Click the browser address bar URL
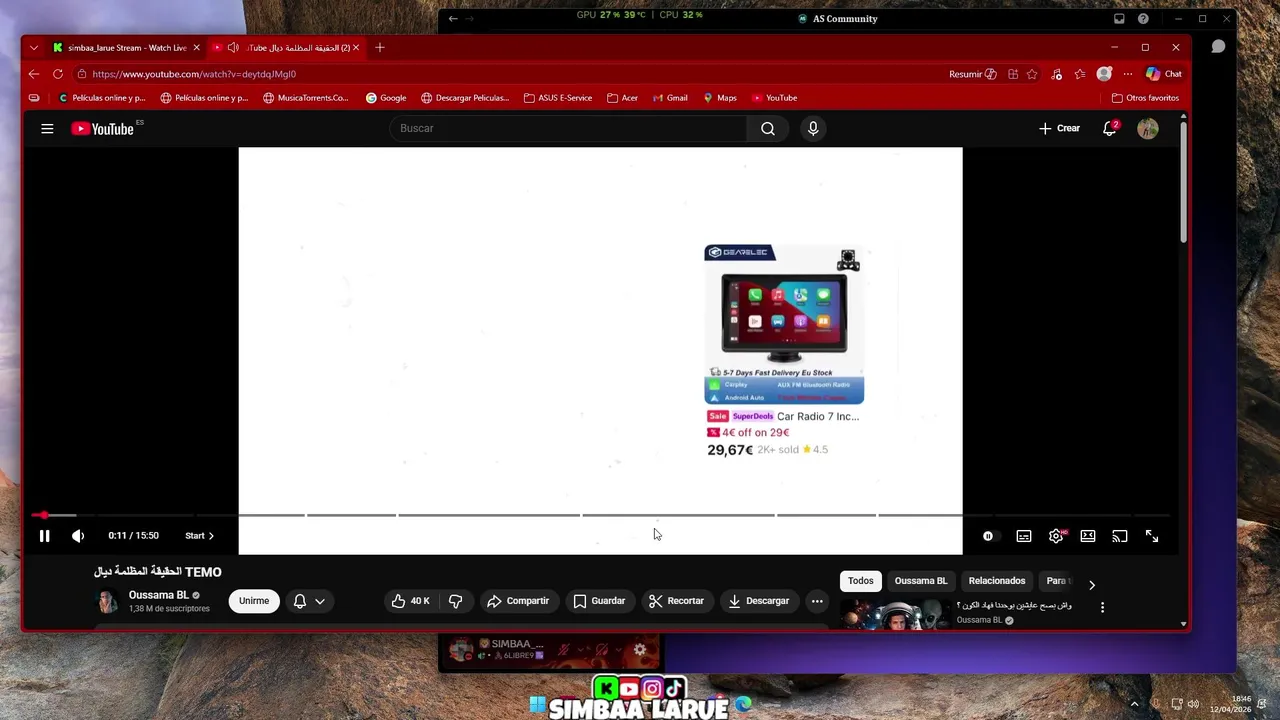The width and height of the screenshot is (1280, 720). point(194,74)
